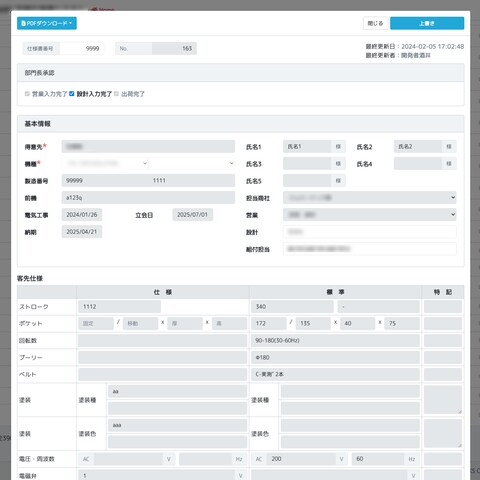Click the 電磁弁 仕様 field containing 1

pos(157,476)
